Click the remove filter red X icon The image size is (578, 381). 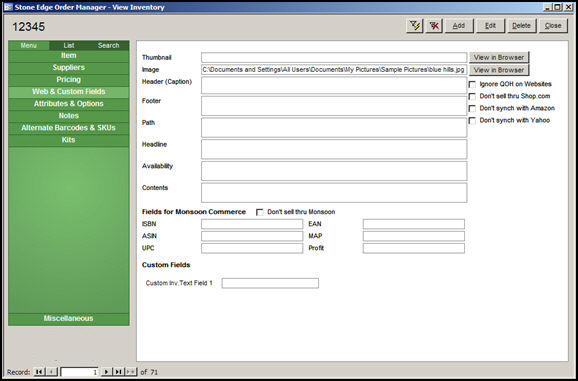434,26
